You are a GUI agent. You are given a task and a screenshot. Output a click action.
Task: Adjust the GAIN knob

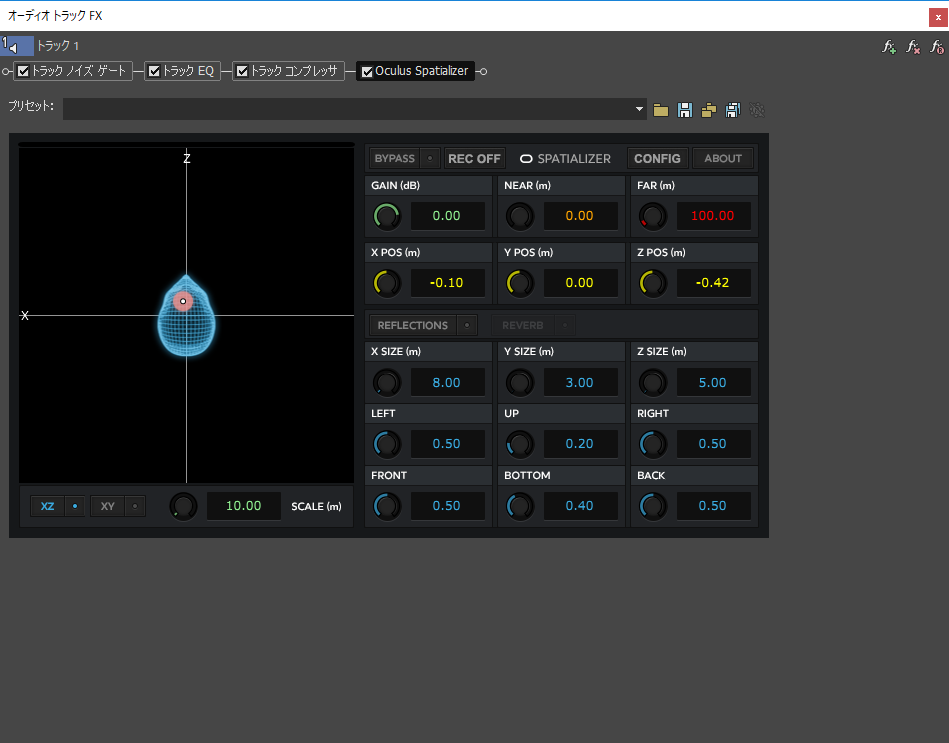click(x=386, y=216)
